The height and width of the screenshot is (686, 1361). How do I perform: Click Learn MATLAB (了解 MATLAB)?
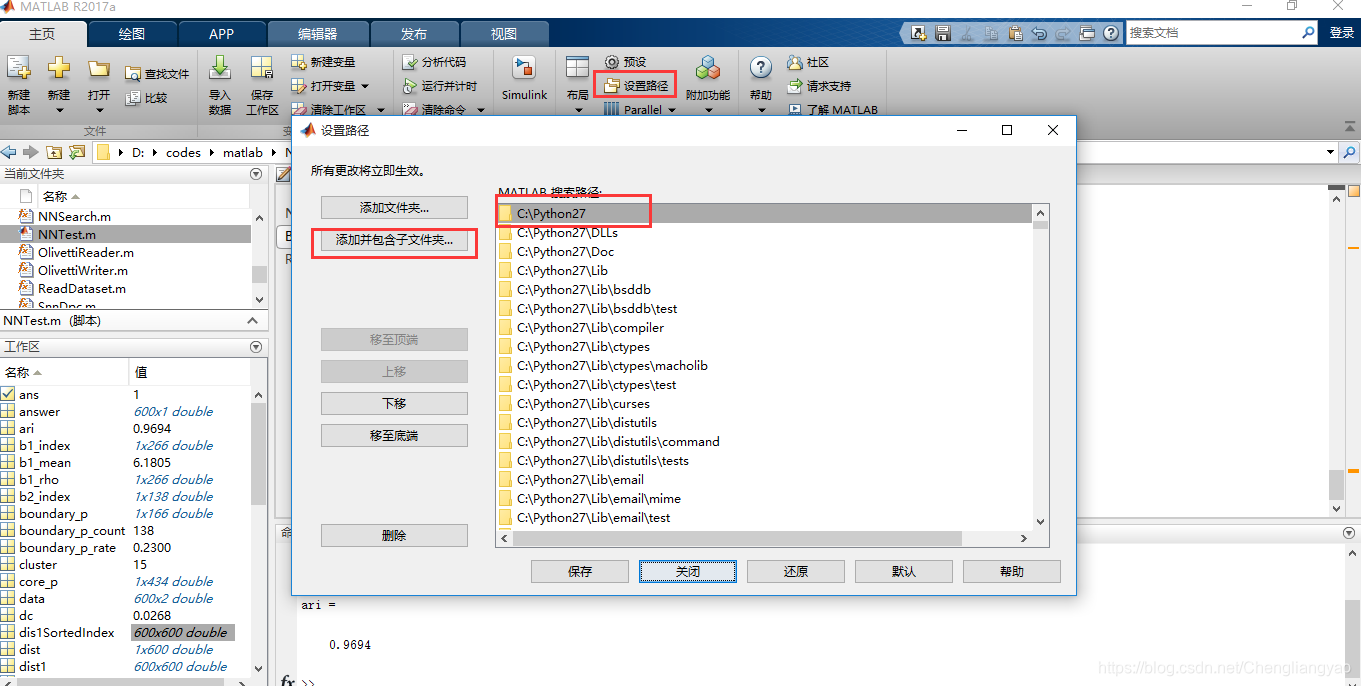coord(833,110)
